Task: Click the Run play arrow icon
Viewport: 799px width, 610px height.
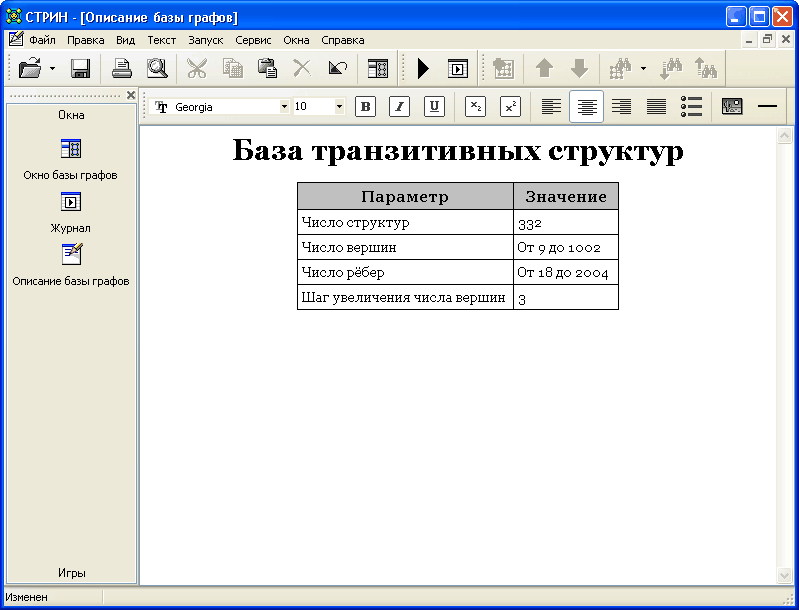Action: (x=423, y=68)
